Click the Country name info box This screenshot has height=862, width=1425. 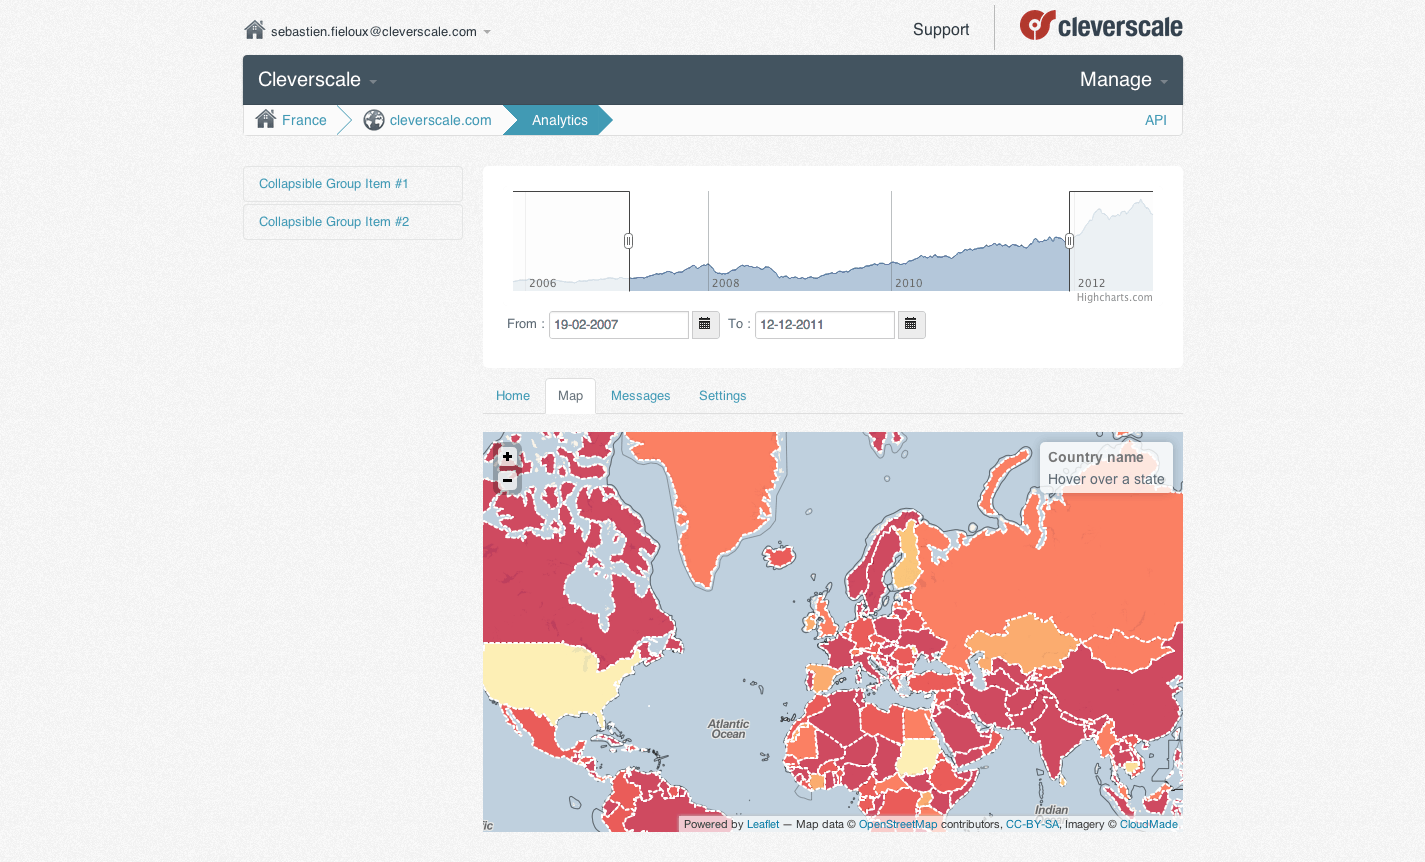coord(1106,468)
